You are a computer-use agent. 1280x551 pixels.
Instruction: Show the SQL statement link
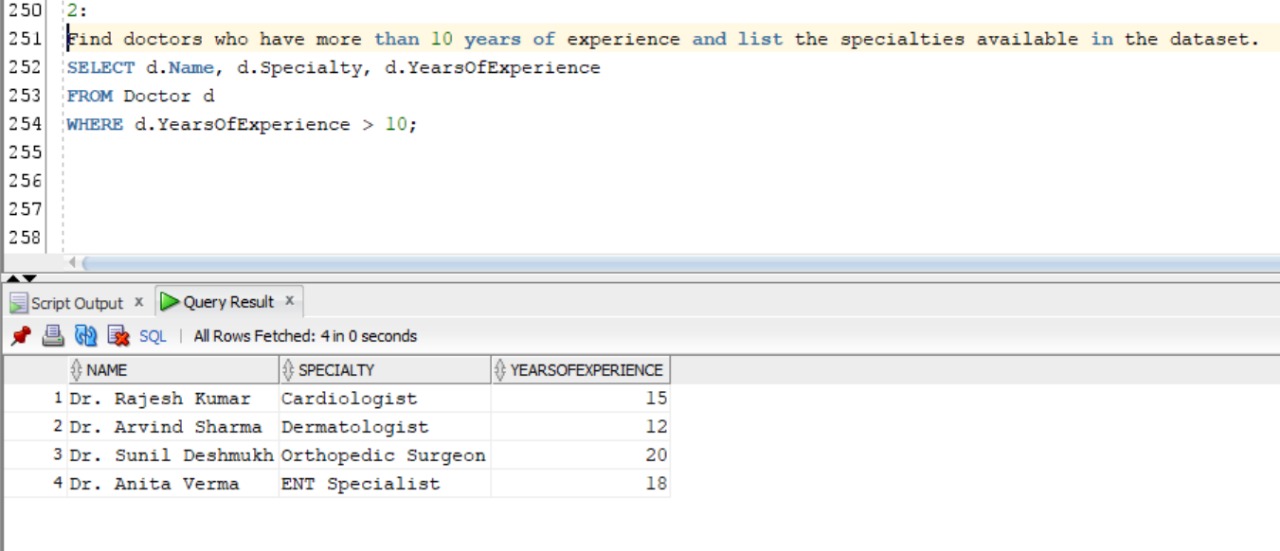[x=152, y=336]
